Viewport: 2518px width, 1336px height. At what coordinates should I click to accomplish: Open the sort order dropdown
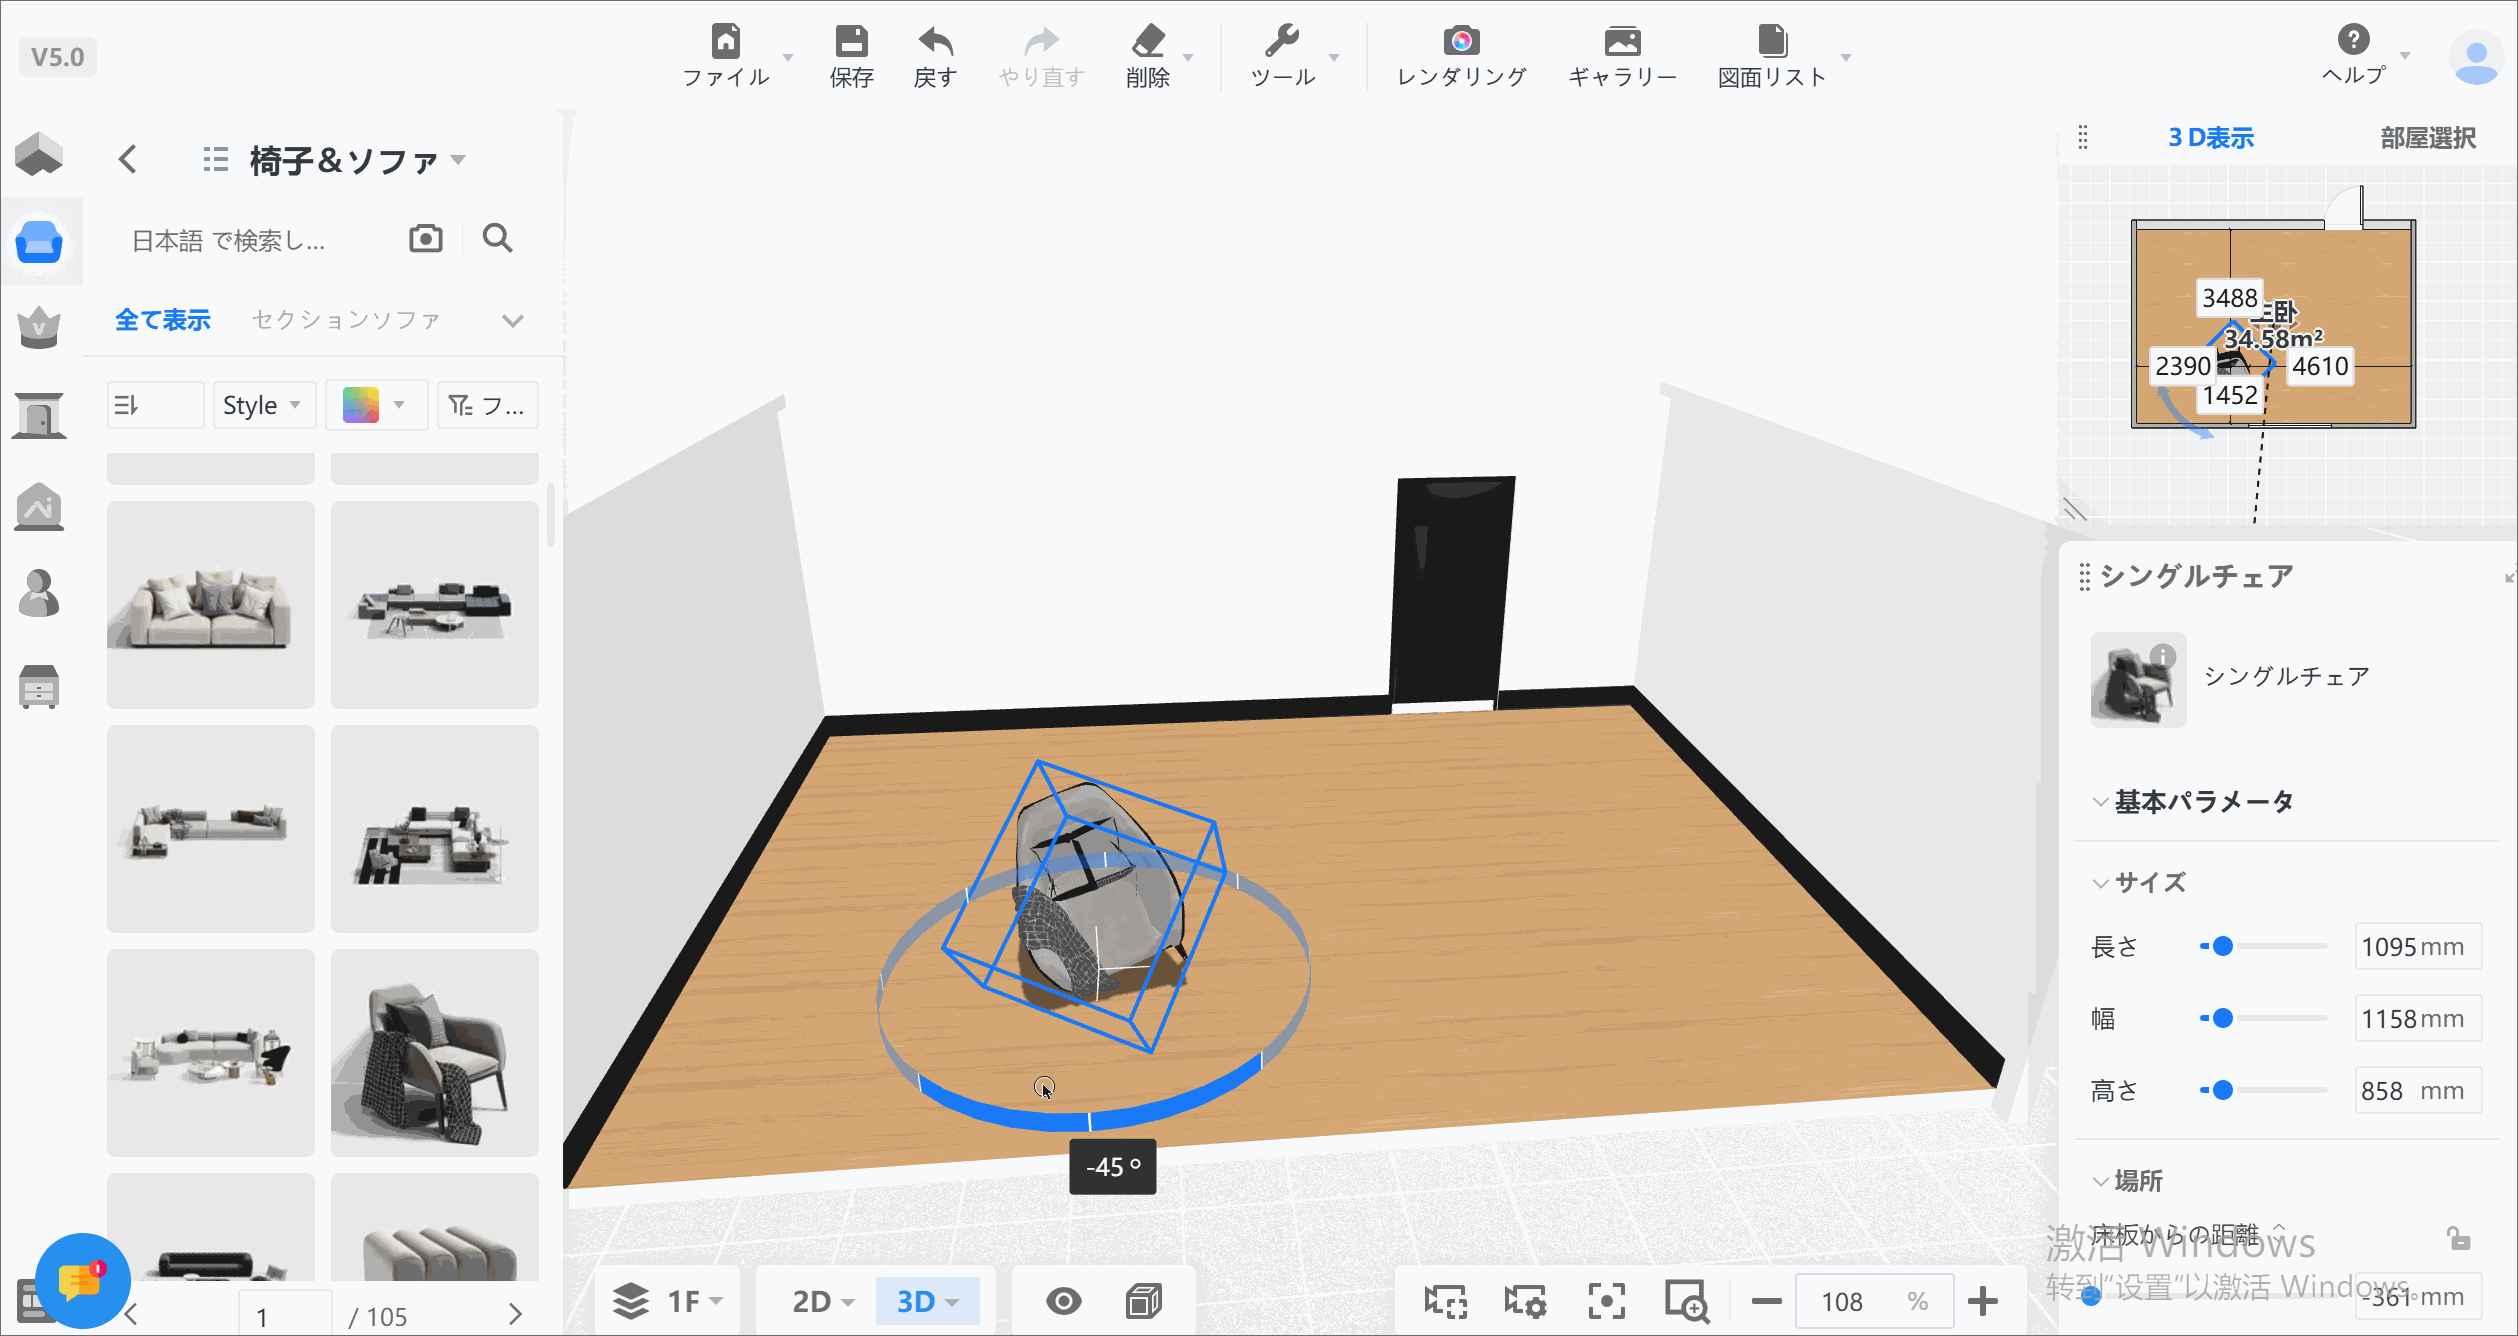point(155,405)
